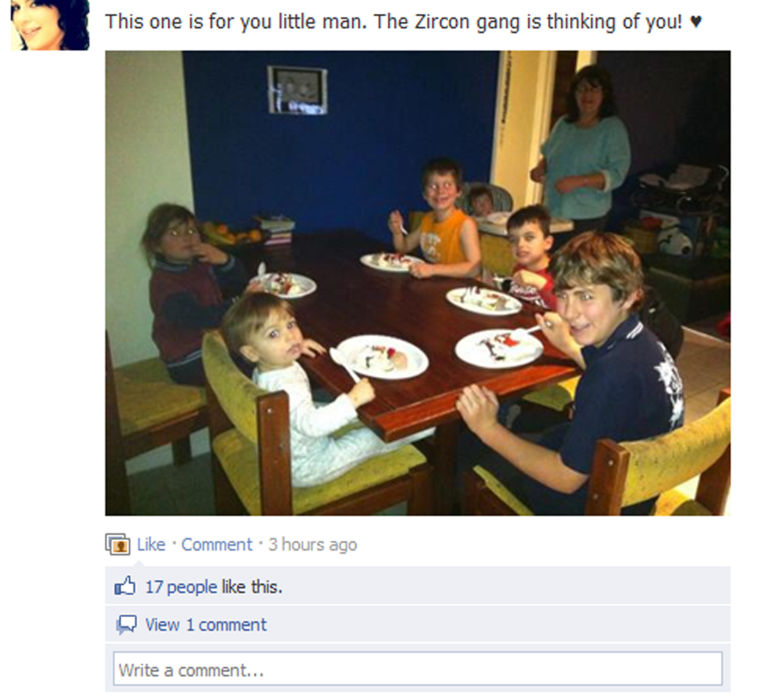The width and height of the screenshot is (760, 699).
Task: Expand 'View 1 comment'
Action: pyautogui.click(x=206, y=624)
